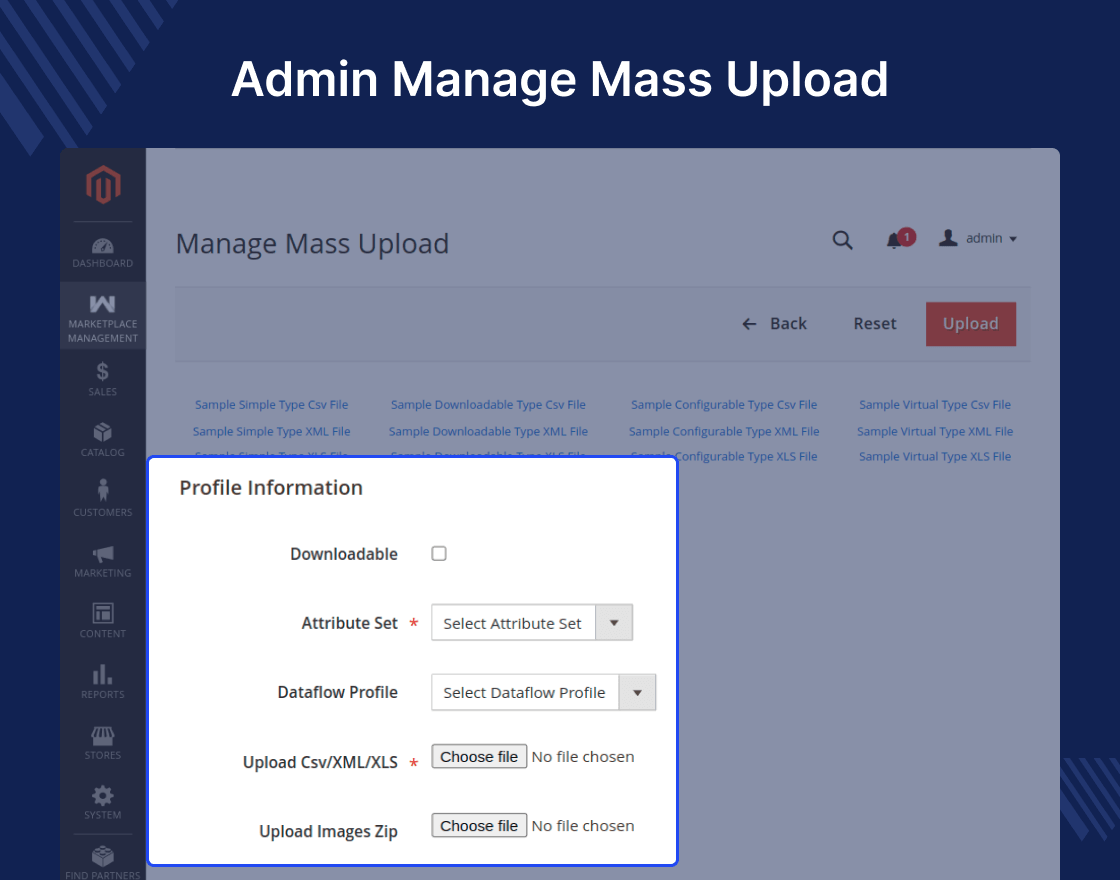Click the search magnifier icon
The width and height of the screenshot is (1120, 880).
pyautogui.click(x=843, y=240)
